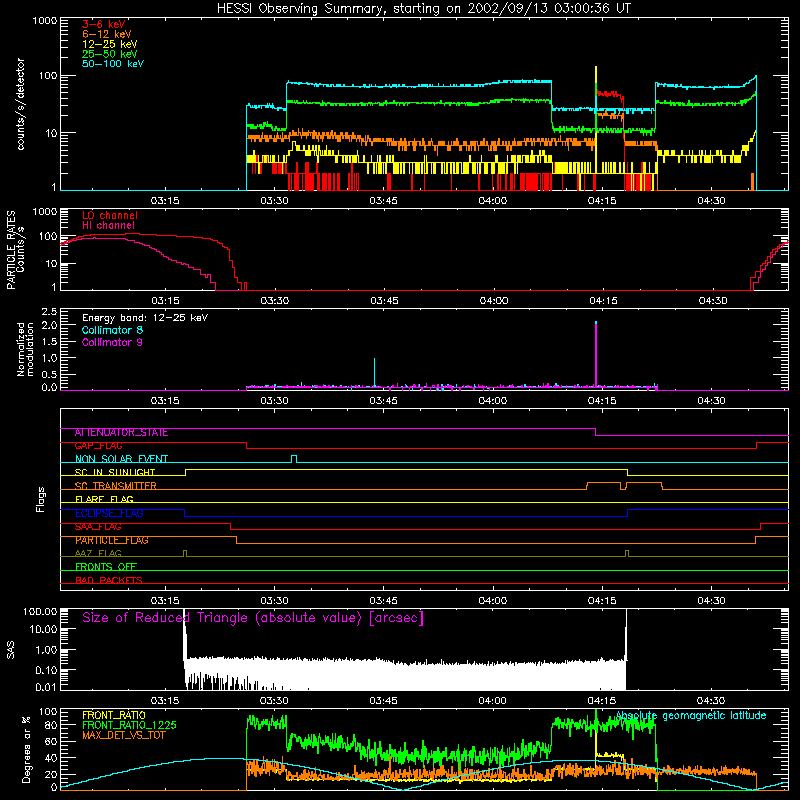Click the Degrees or % axis label

(26, 750)
